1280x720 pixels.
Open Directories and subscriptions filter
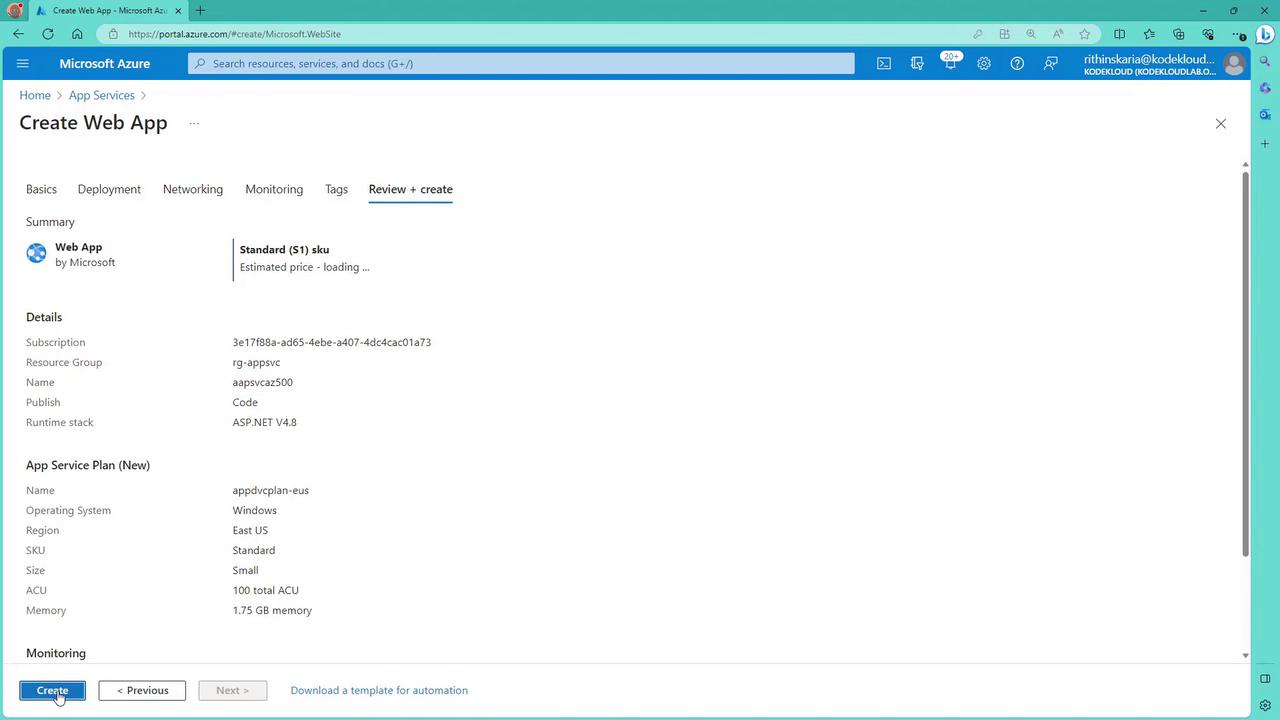(917, 63)
